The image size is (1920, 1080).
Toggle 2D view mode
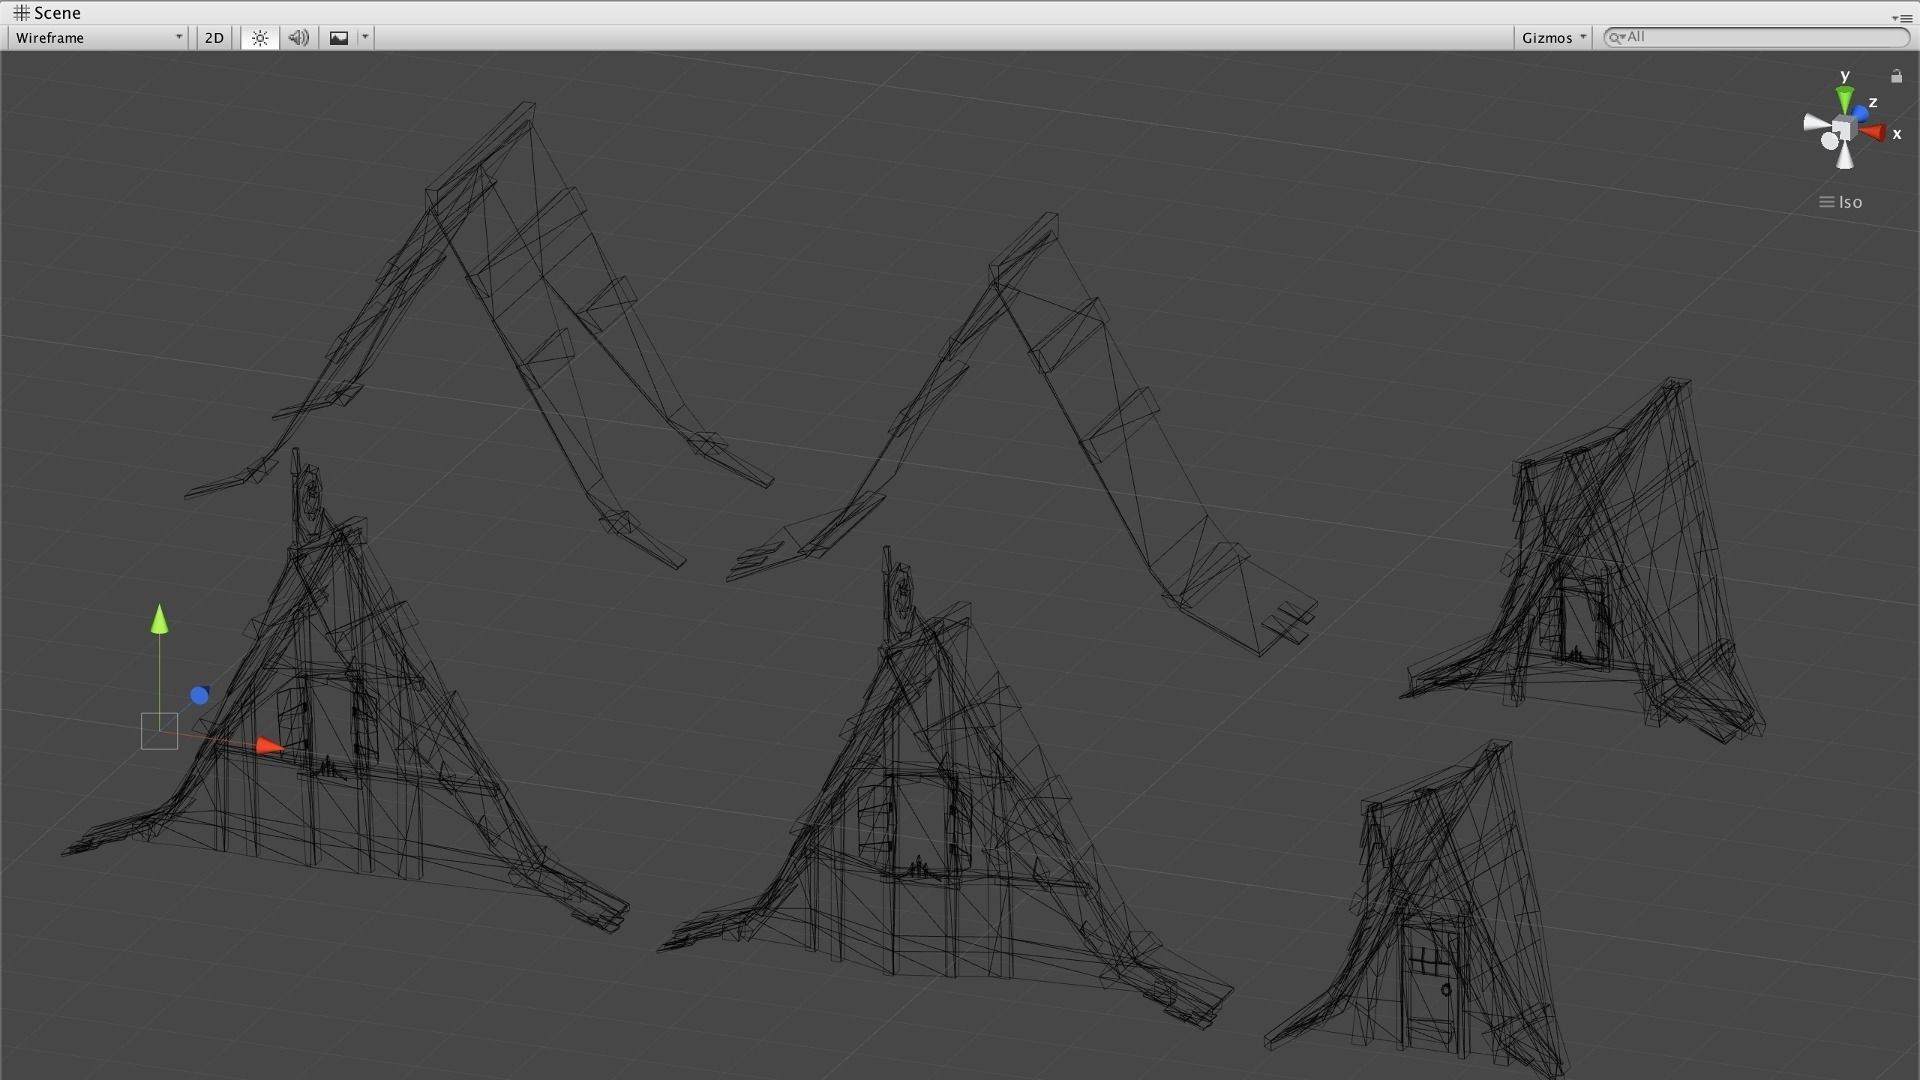[214, 38]
